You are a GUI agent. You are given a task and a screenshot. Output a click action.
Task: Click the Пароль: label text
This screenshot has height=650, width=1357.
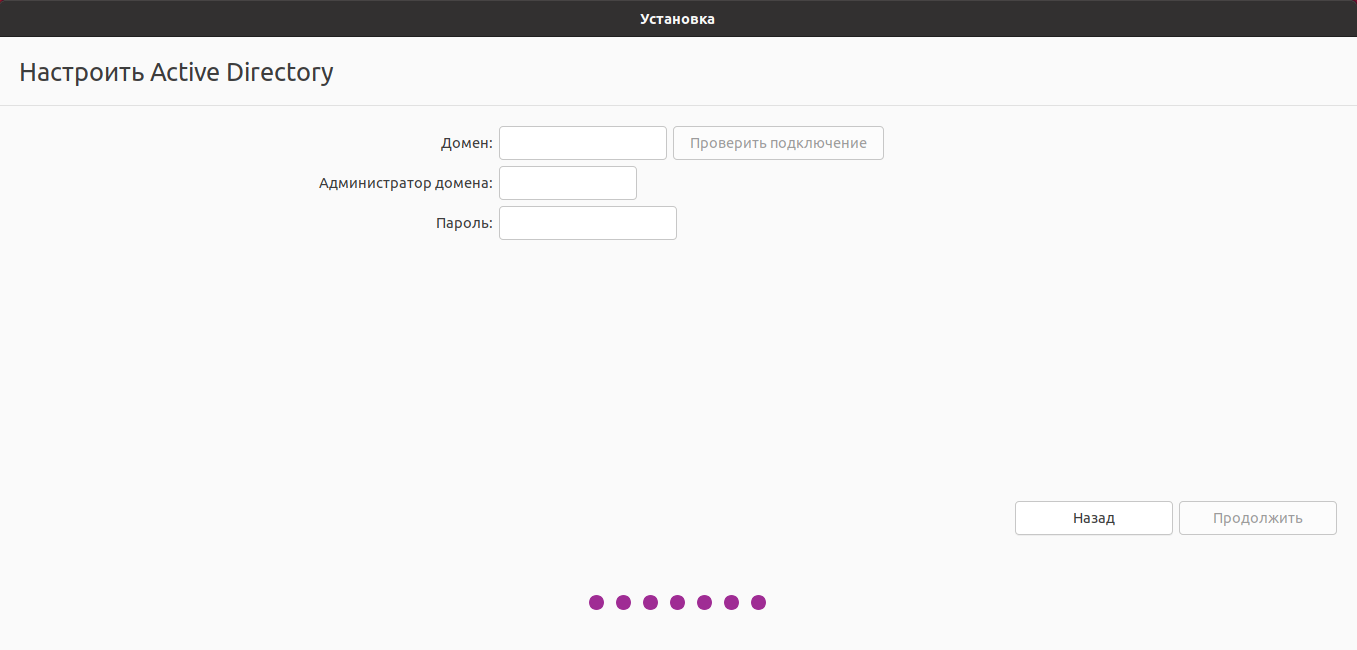pos(465,223)
